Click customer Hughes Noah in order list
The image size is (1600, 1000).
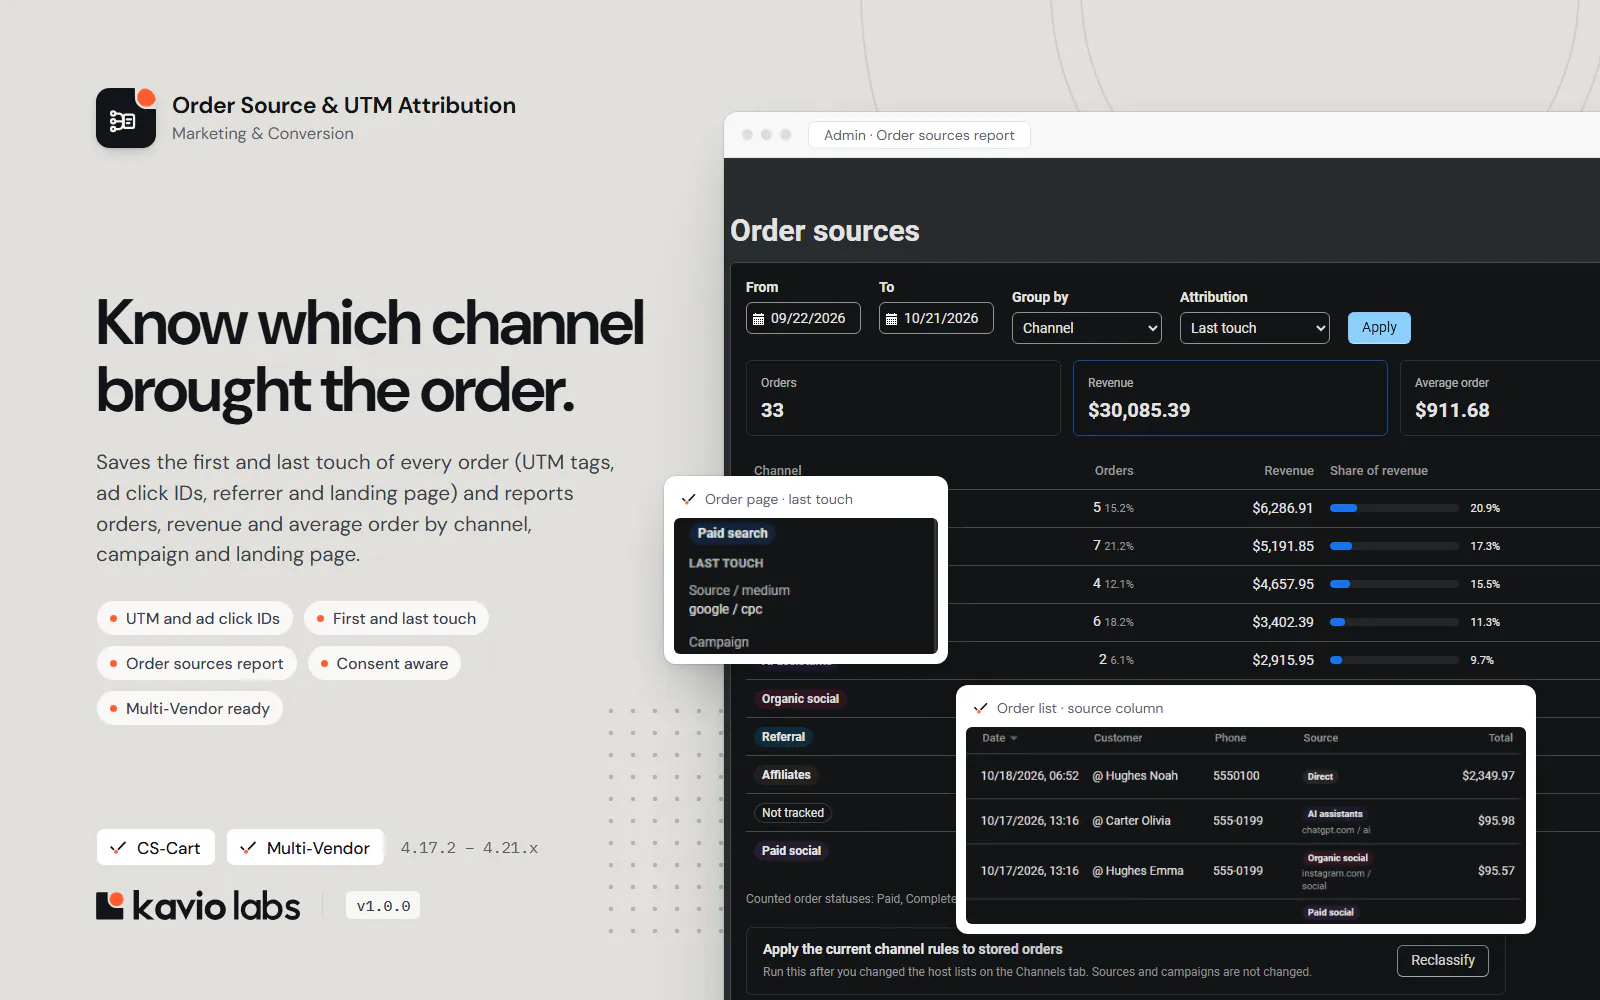point(1135,776)
